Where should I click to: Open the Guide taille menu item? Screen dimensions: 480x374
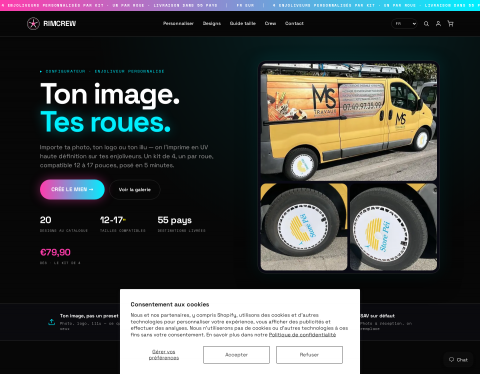coord(243,23)
